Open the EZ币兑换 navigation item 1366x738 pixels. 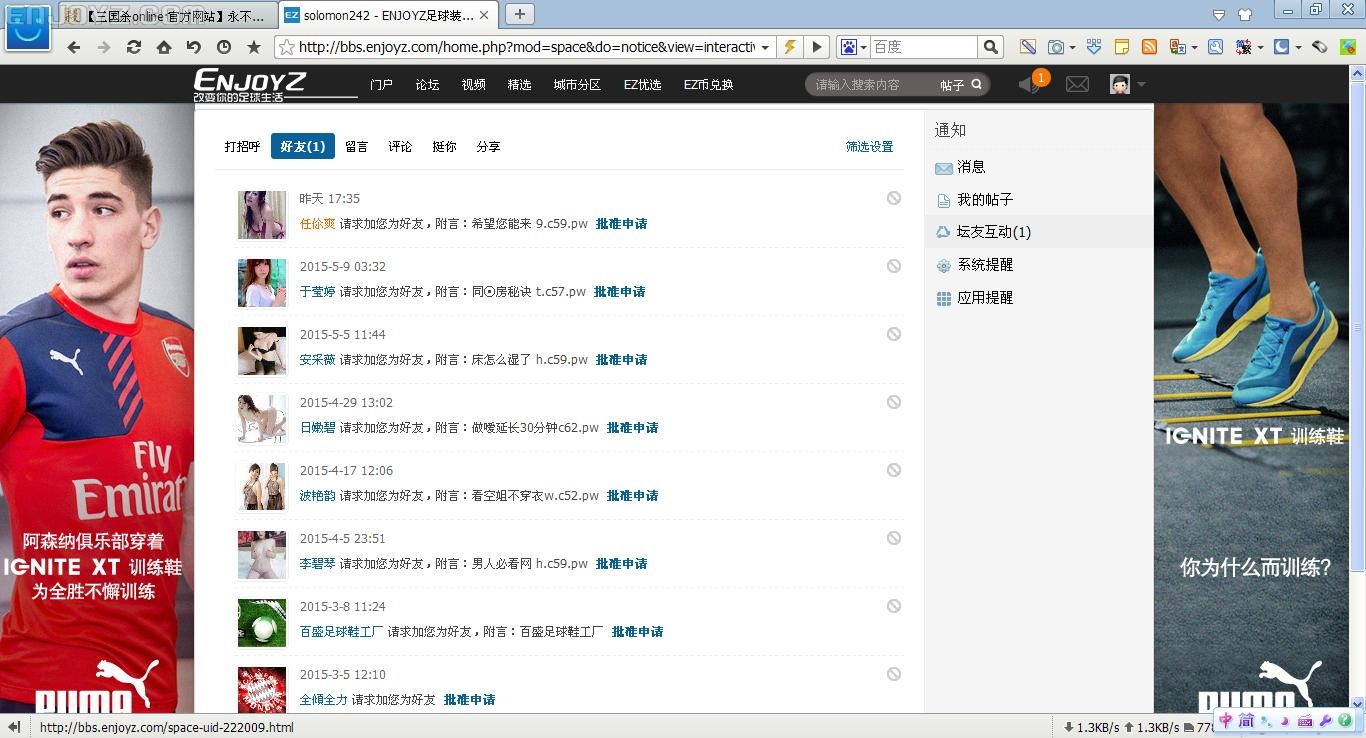coord(708,85)
